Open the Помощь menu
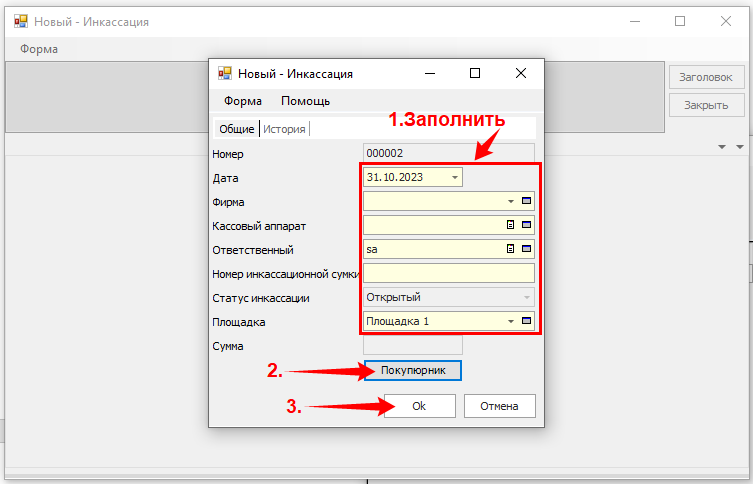Screen dimensions: 753x484 [x=305, y=101]
